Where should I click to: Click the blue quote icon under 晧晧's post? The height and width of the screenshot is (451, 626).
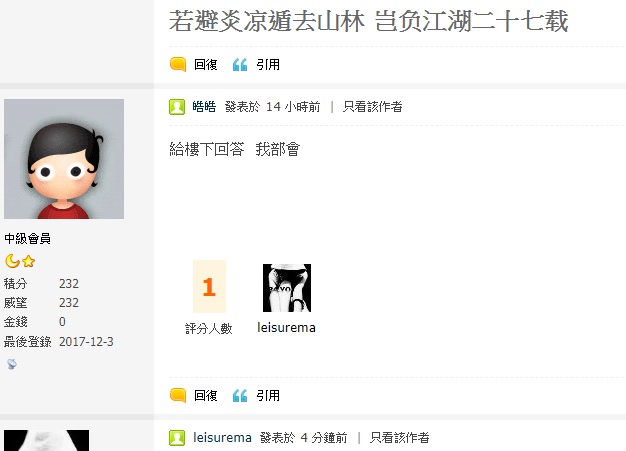click(x=240, y=396)
